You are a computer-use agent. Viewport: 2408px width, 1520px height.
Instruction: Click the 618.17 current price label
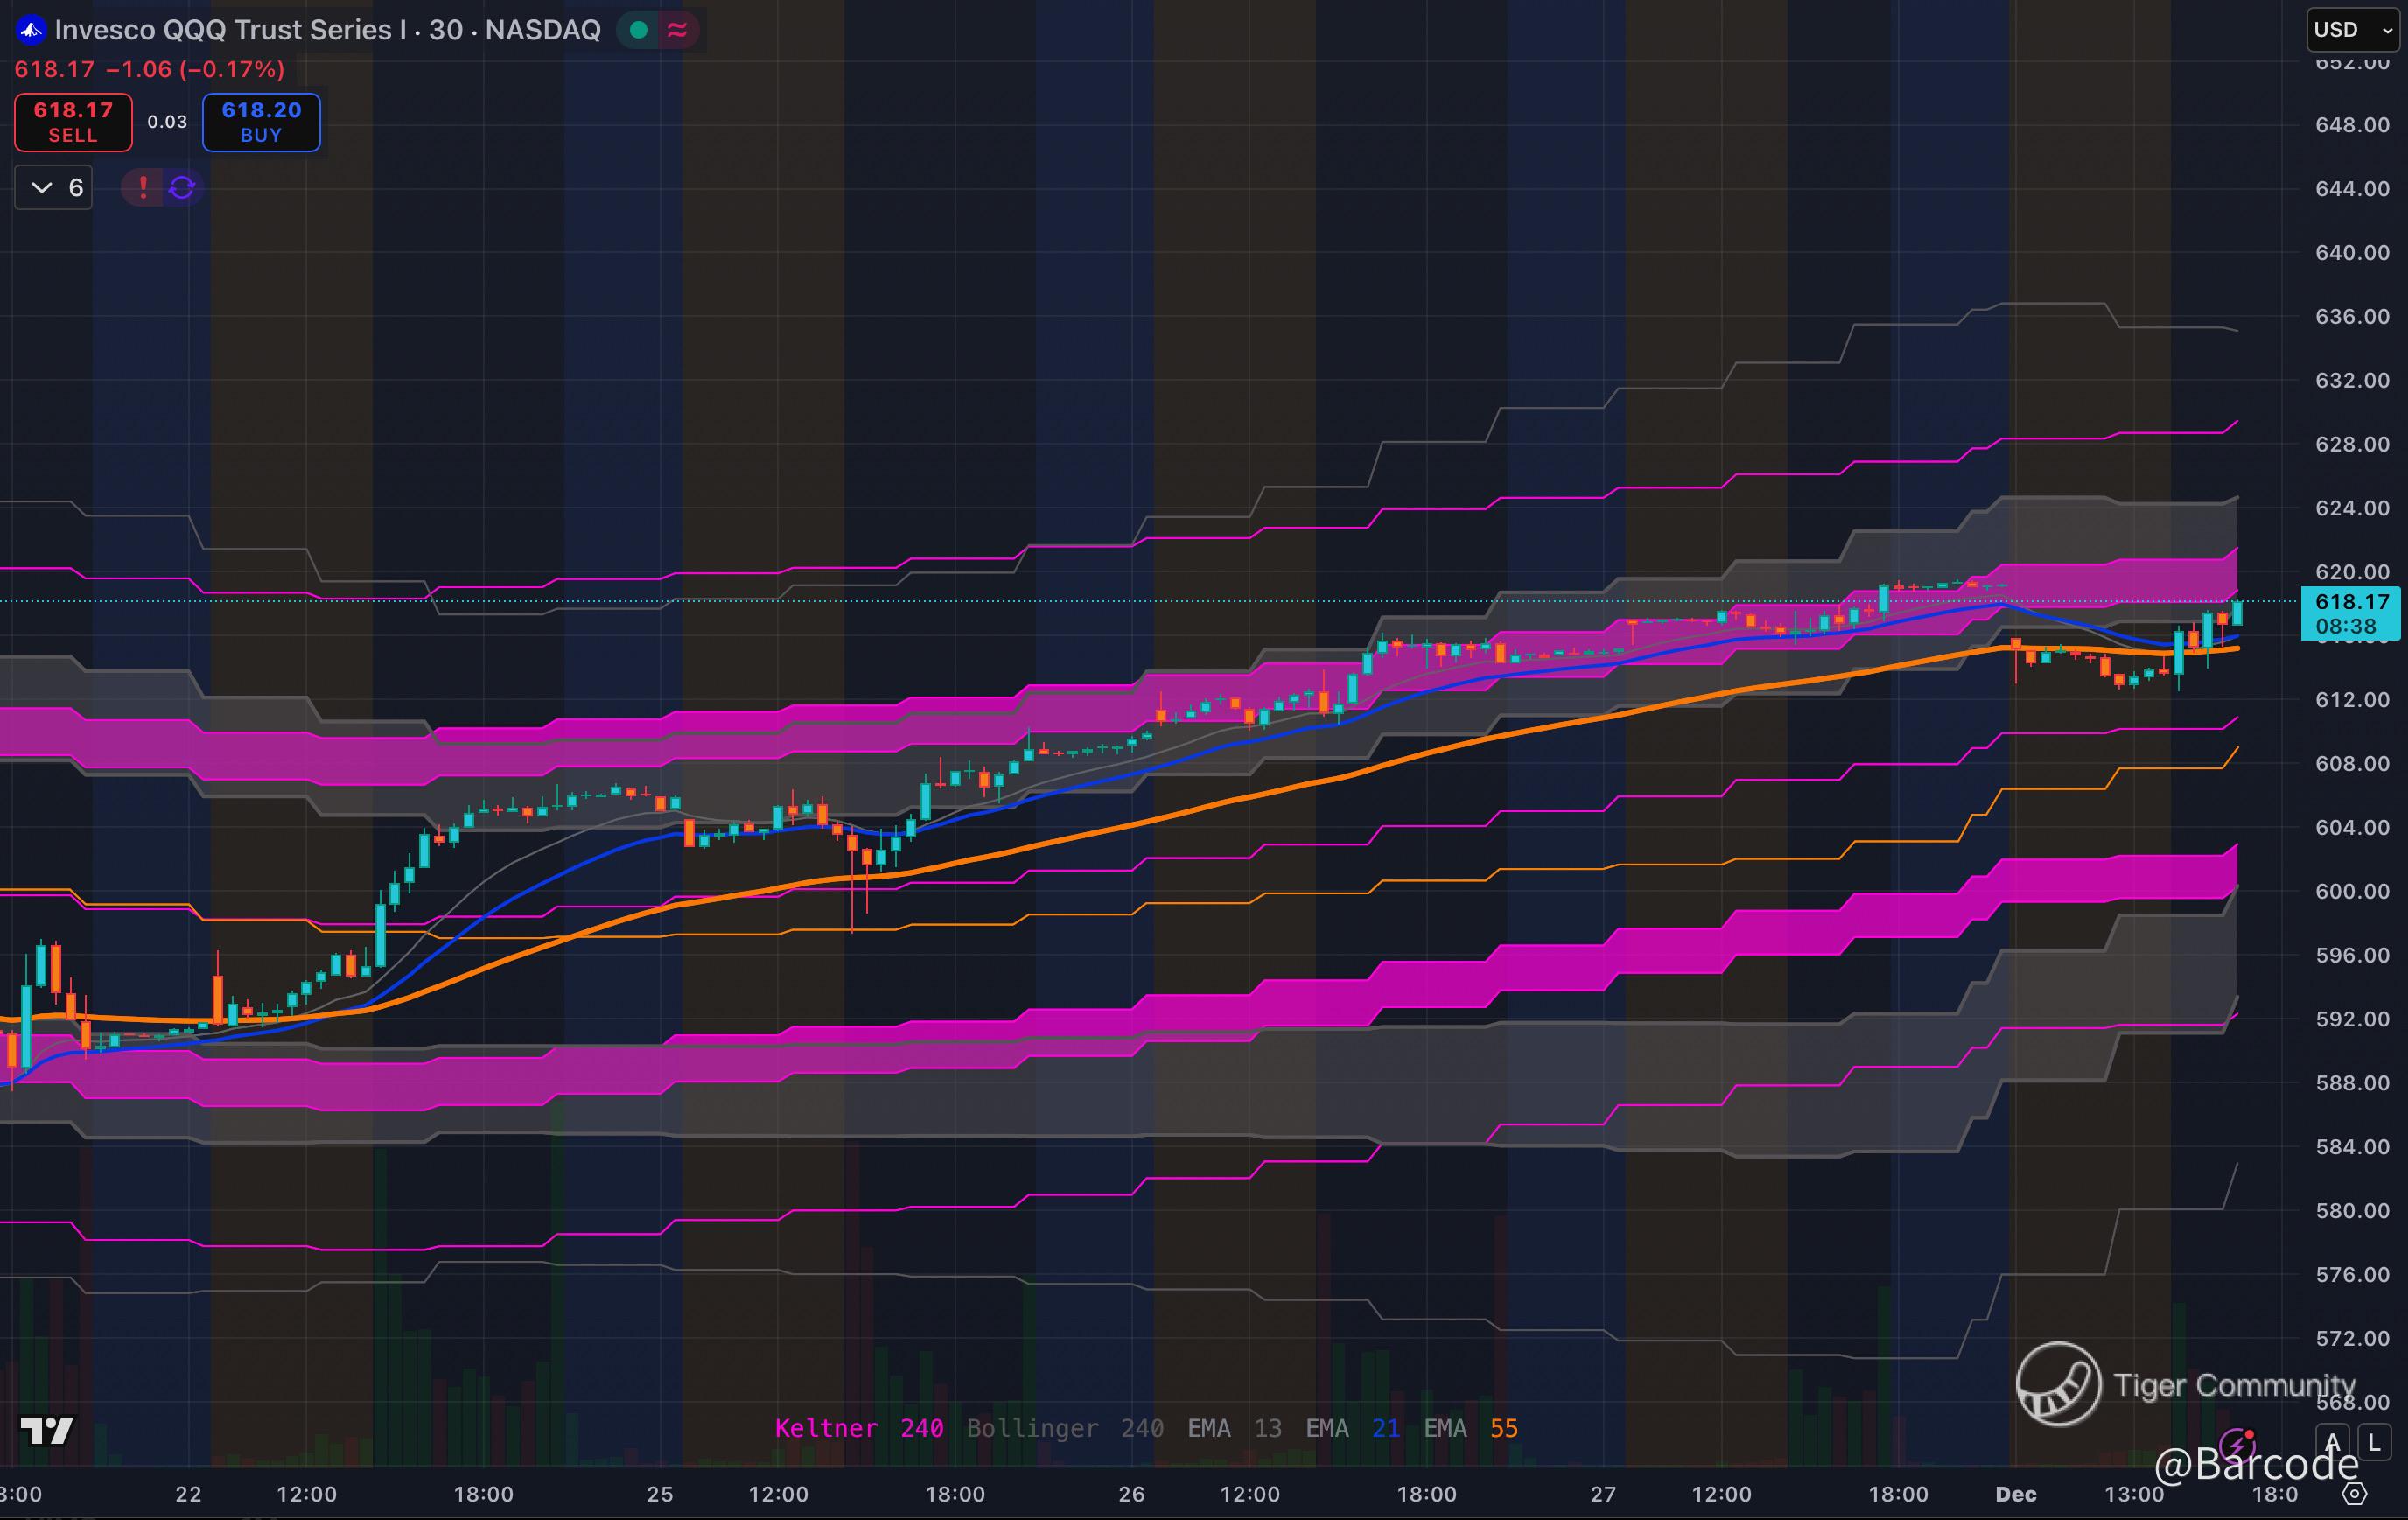pyautogui.click(x=2351, y=603)
